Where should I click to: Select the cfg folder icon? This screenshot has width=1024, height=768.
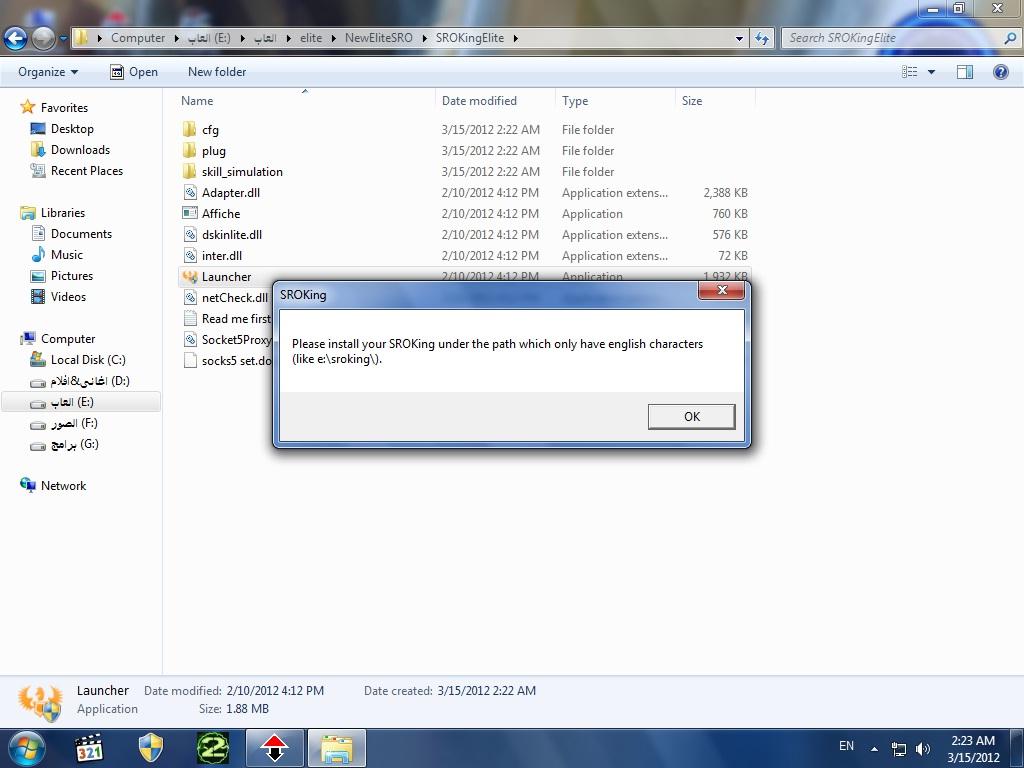pos(189,129)
